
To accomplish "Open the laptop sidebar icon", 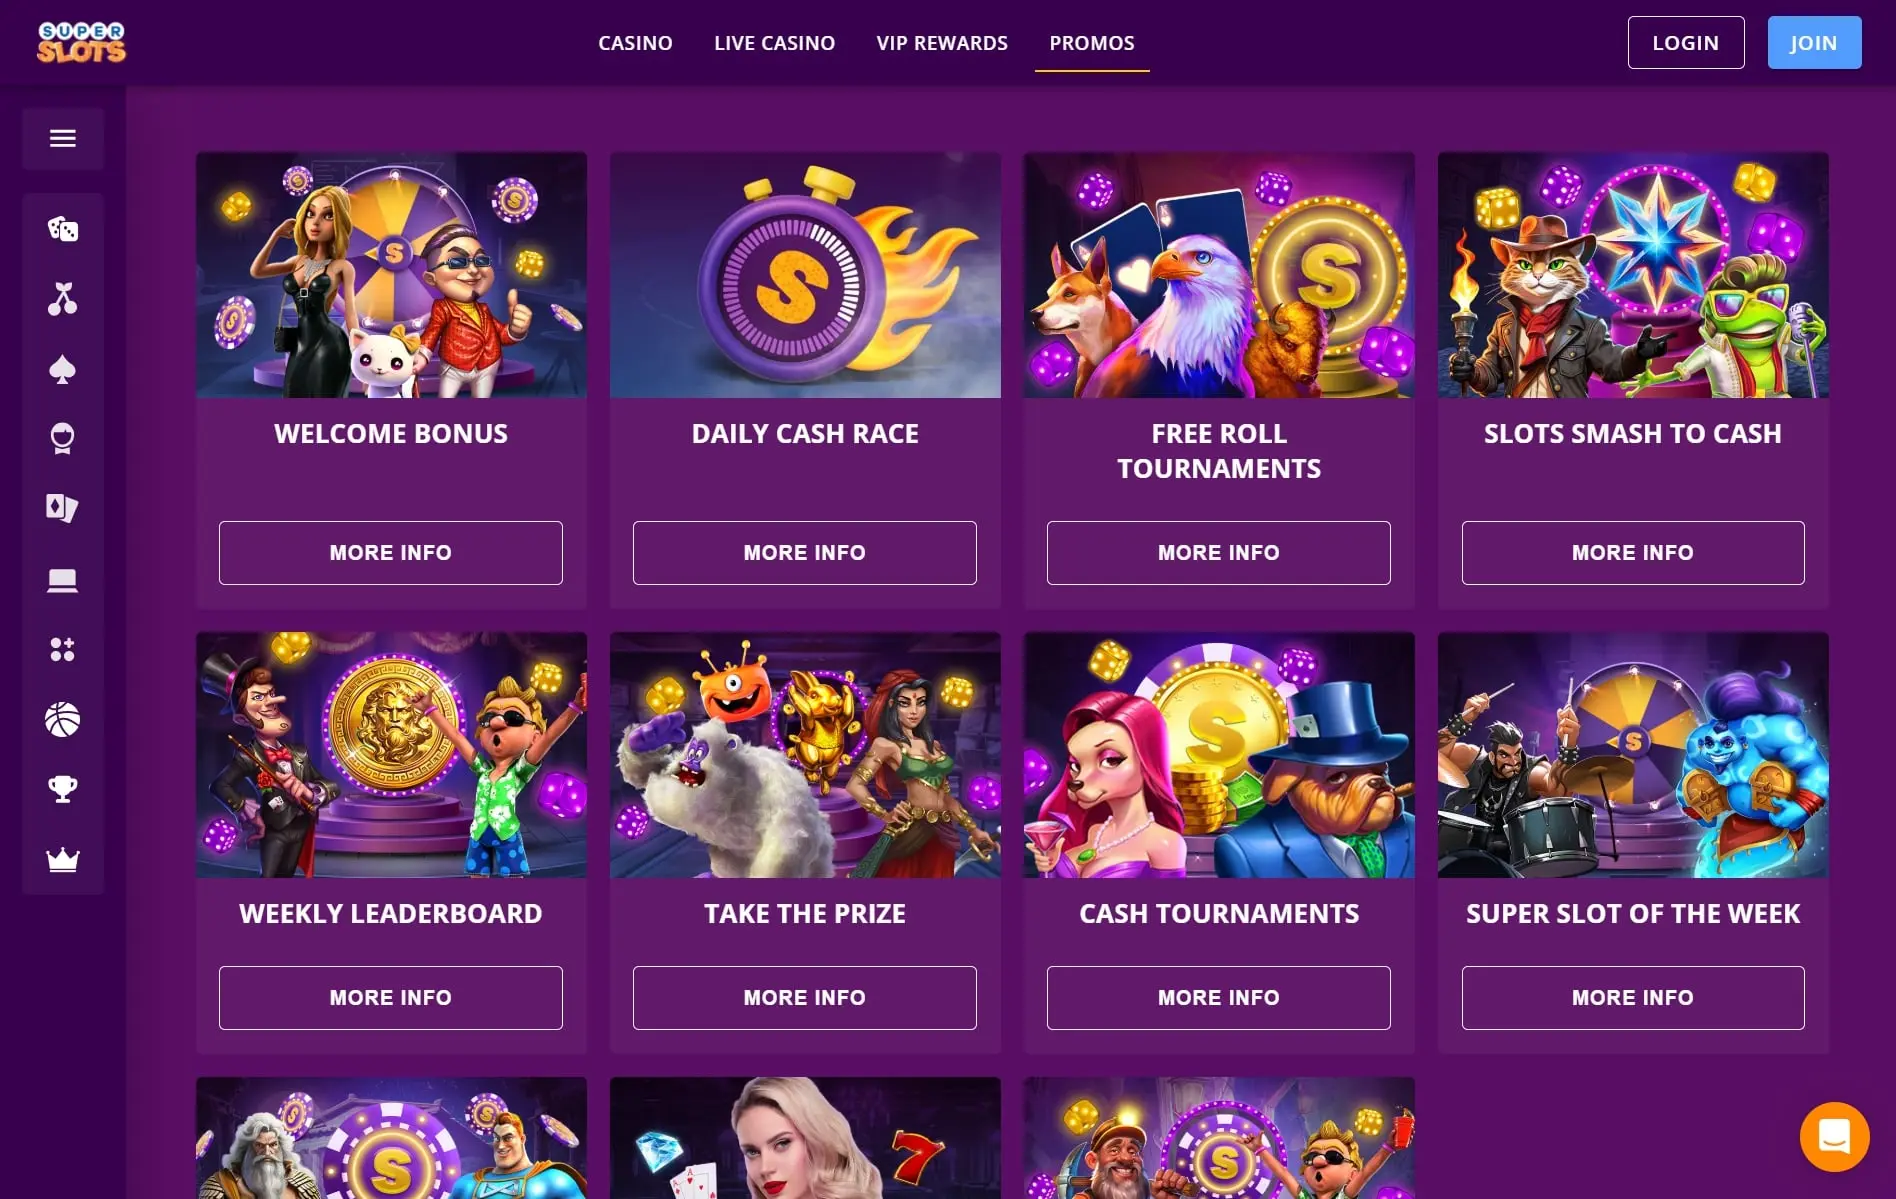I will coord(63,580).
